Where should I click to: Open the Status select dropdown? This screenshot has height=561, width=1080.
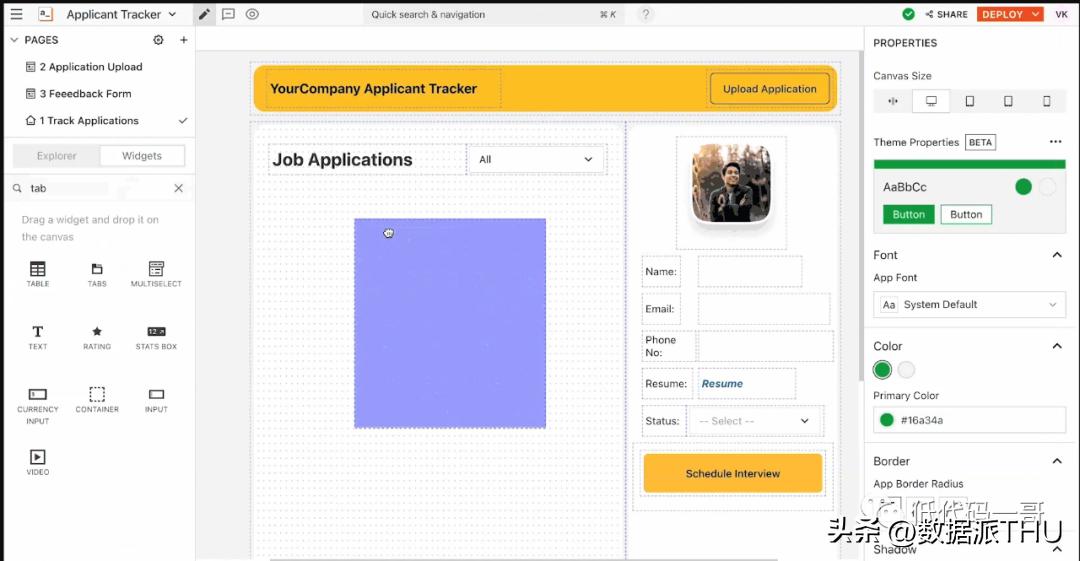pyautogui.click(x=754, y=421)
